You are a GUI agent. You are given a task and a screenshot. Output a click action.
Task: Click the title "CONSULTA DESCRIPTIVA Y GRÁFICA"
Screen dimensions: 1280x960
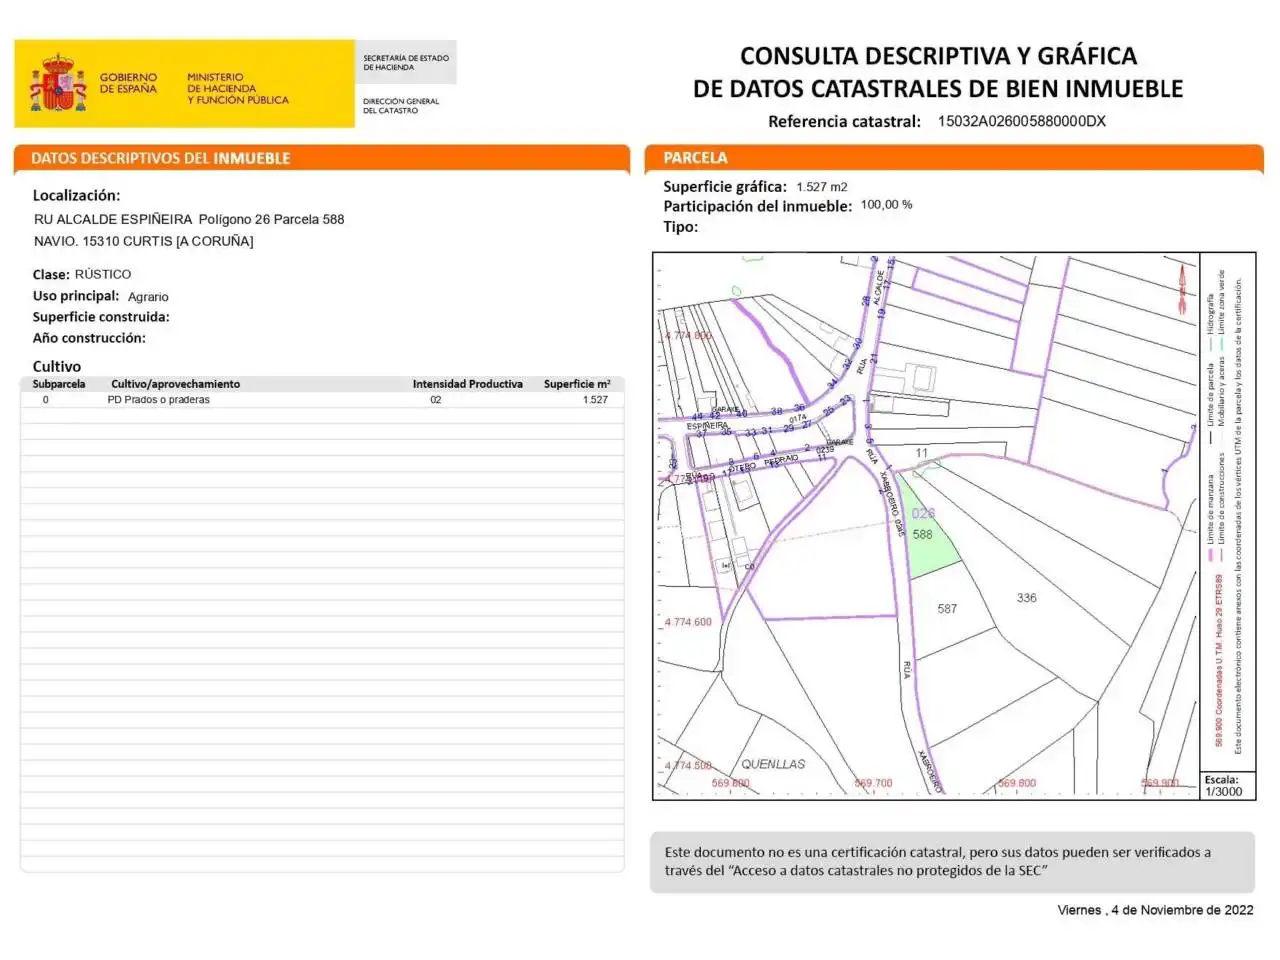coord(938,55)
